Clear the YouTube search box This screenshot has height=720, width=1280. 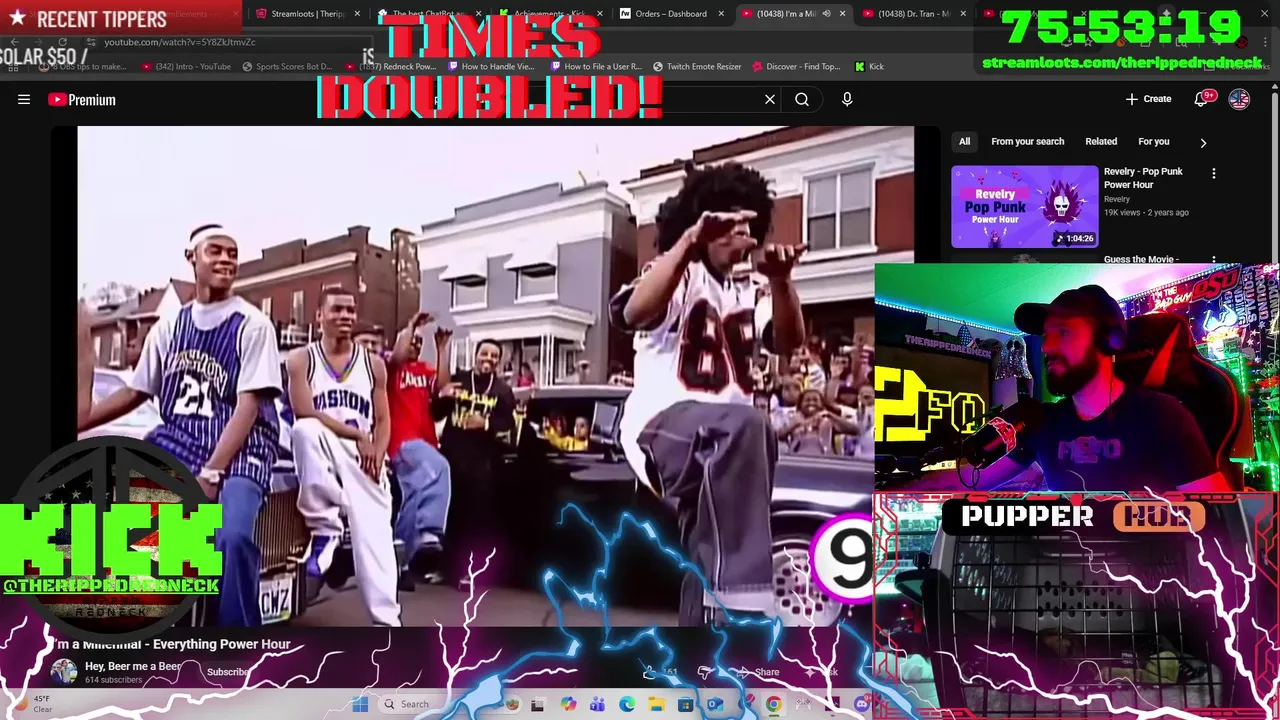point(770,99)
